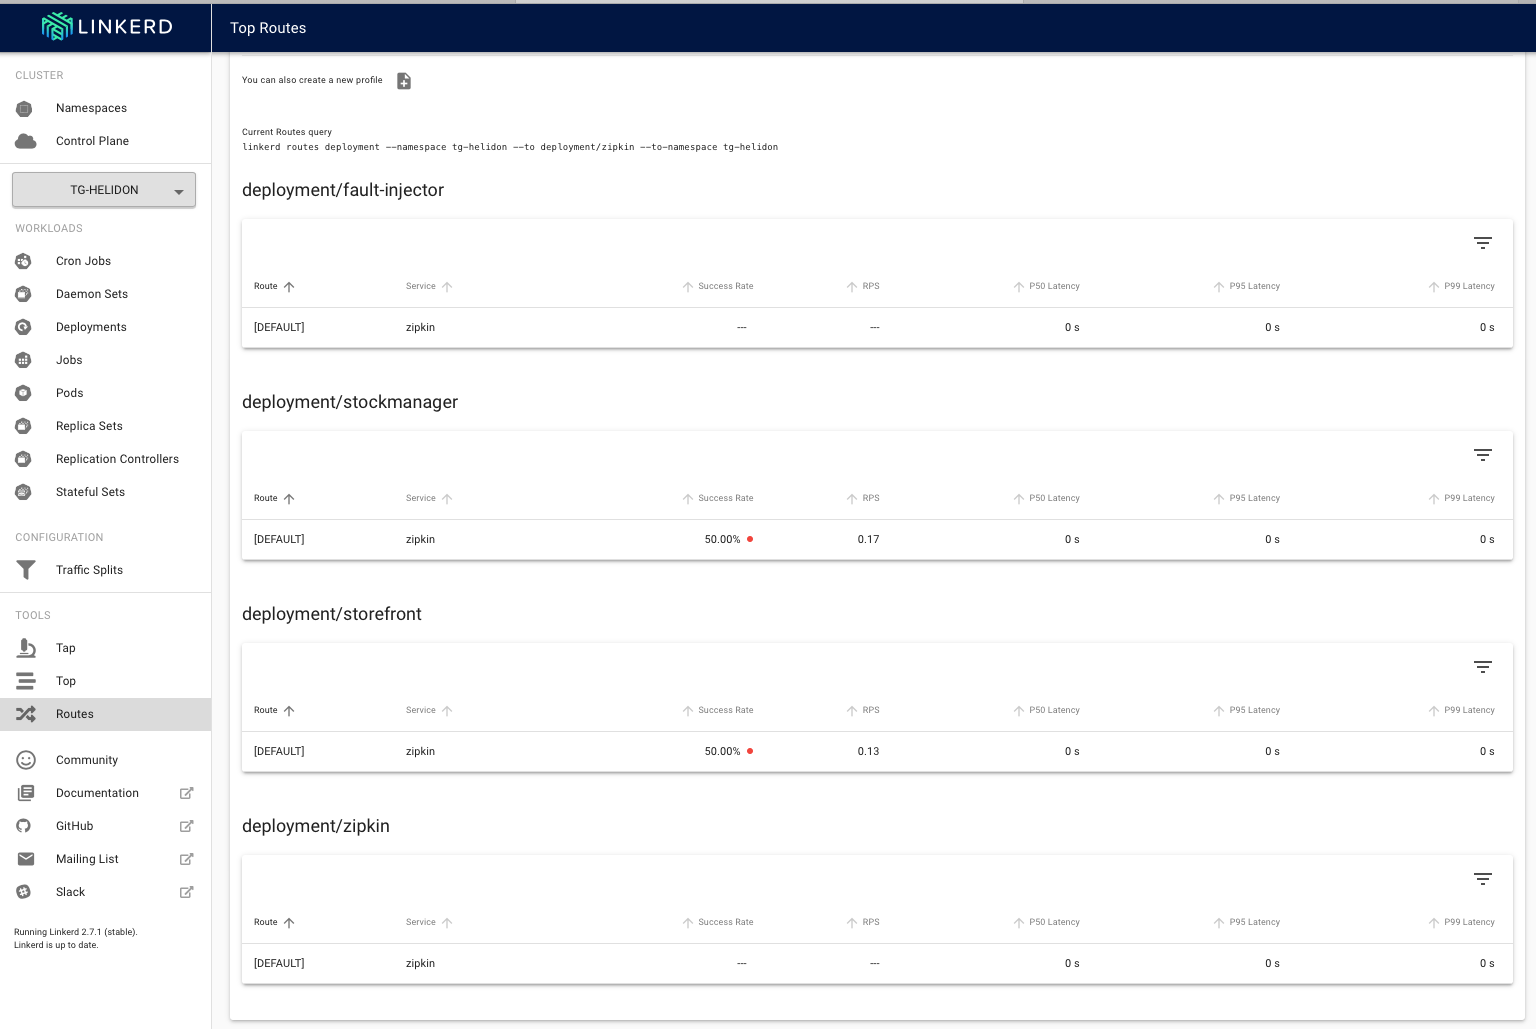Open filter icon for stockmanager table
This screenshot has width=1536, height=1029.
[x=1483, y=455]
